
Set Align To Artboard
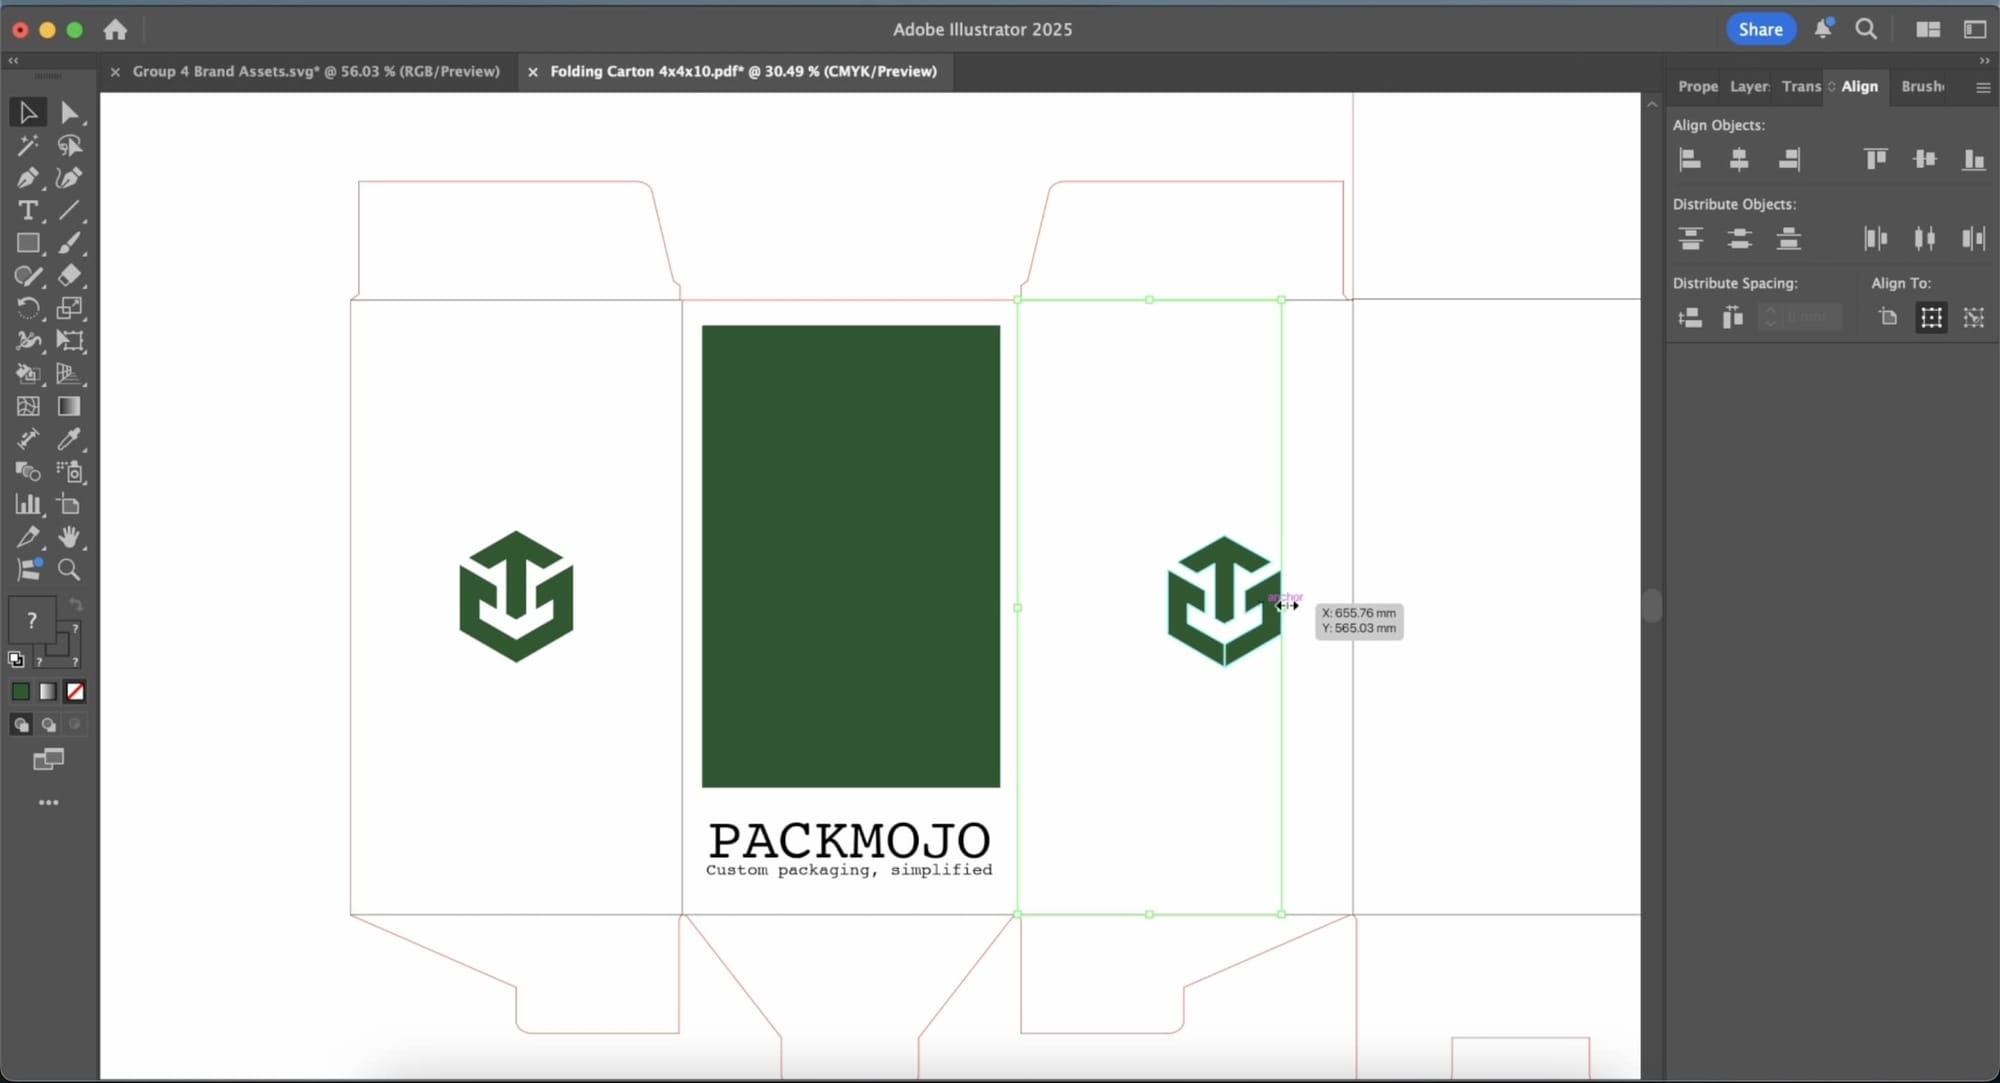point(1888,318)
